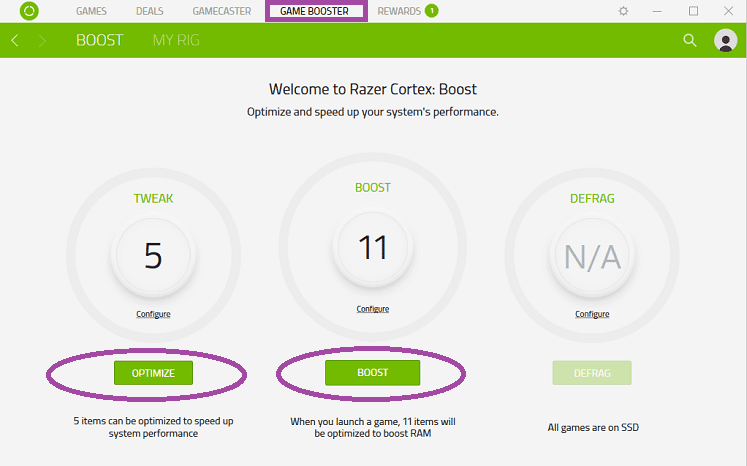Switch to the My Rig sub-tab

pyautogui.click(x=176, y=41)
